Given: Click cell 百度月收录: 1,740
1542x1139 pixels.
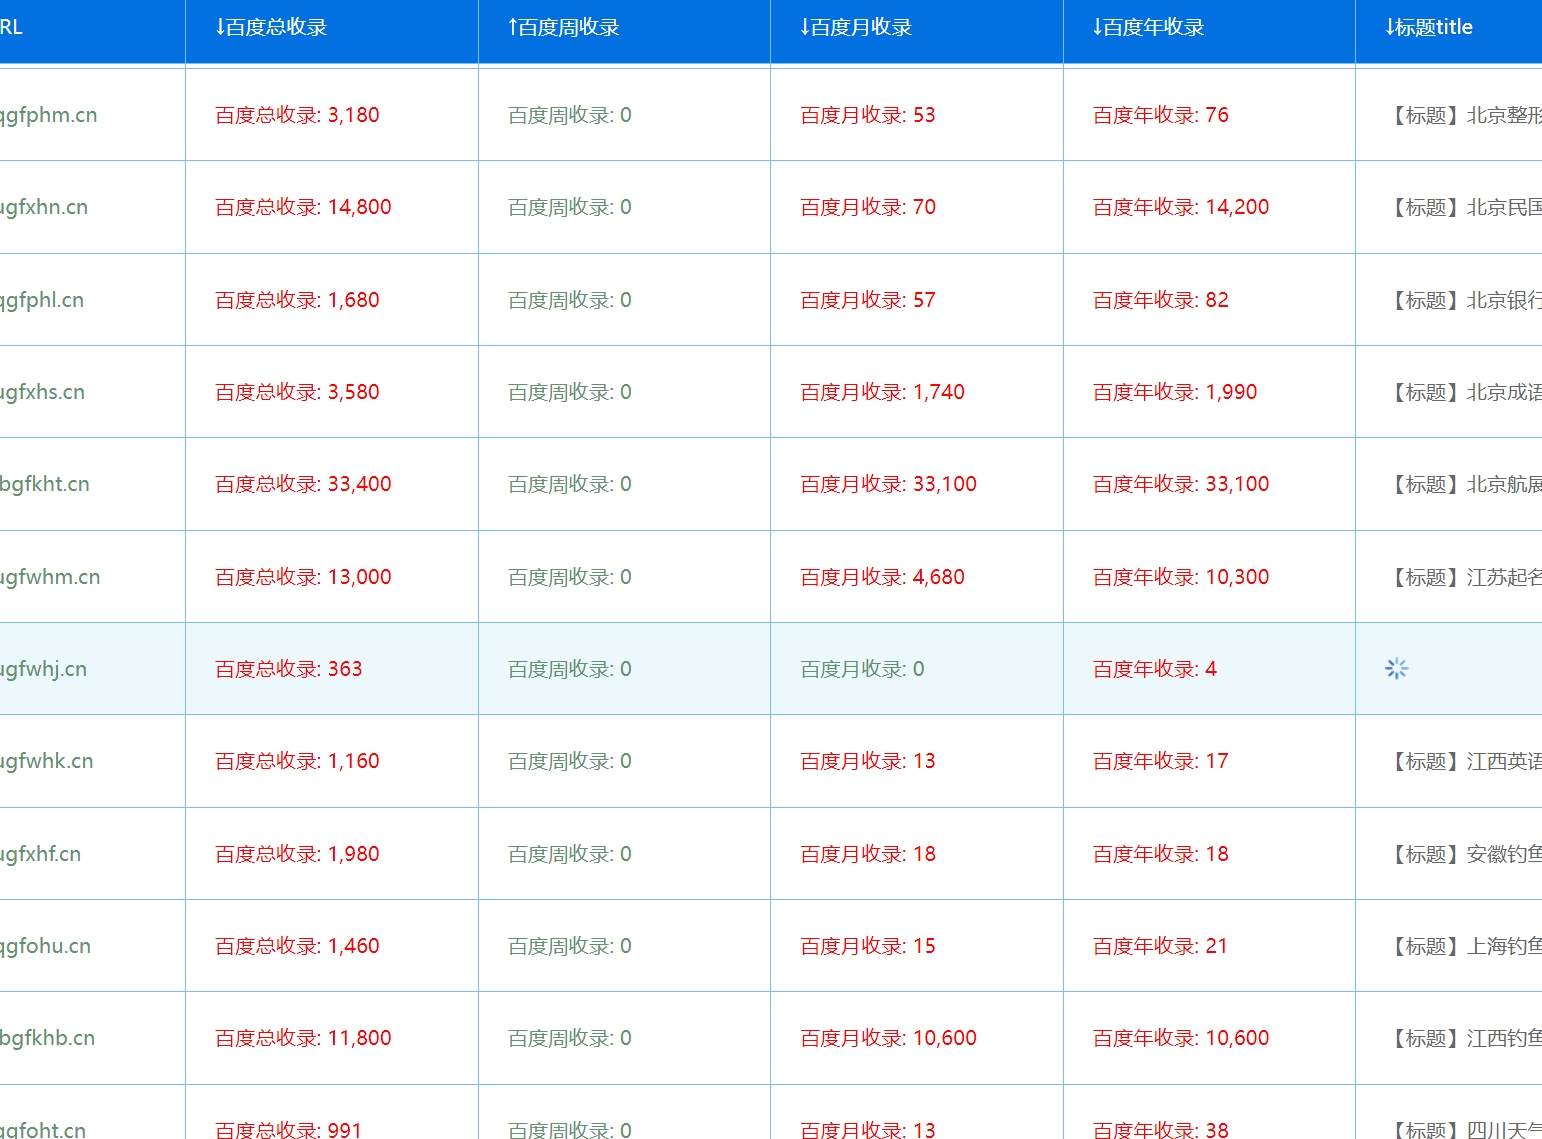Looking at the screenshot, I should pos(882,392).
